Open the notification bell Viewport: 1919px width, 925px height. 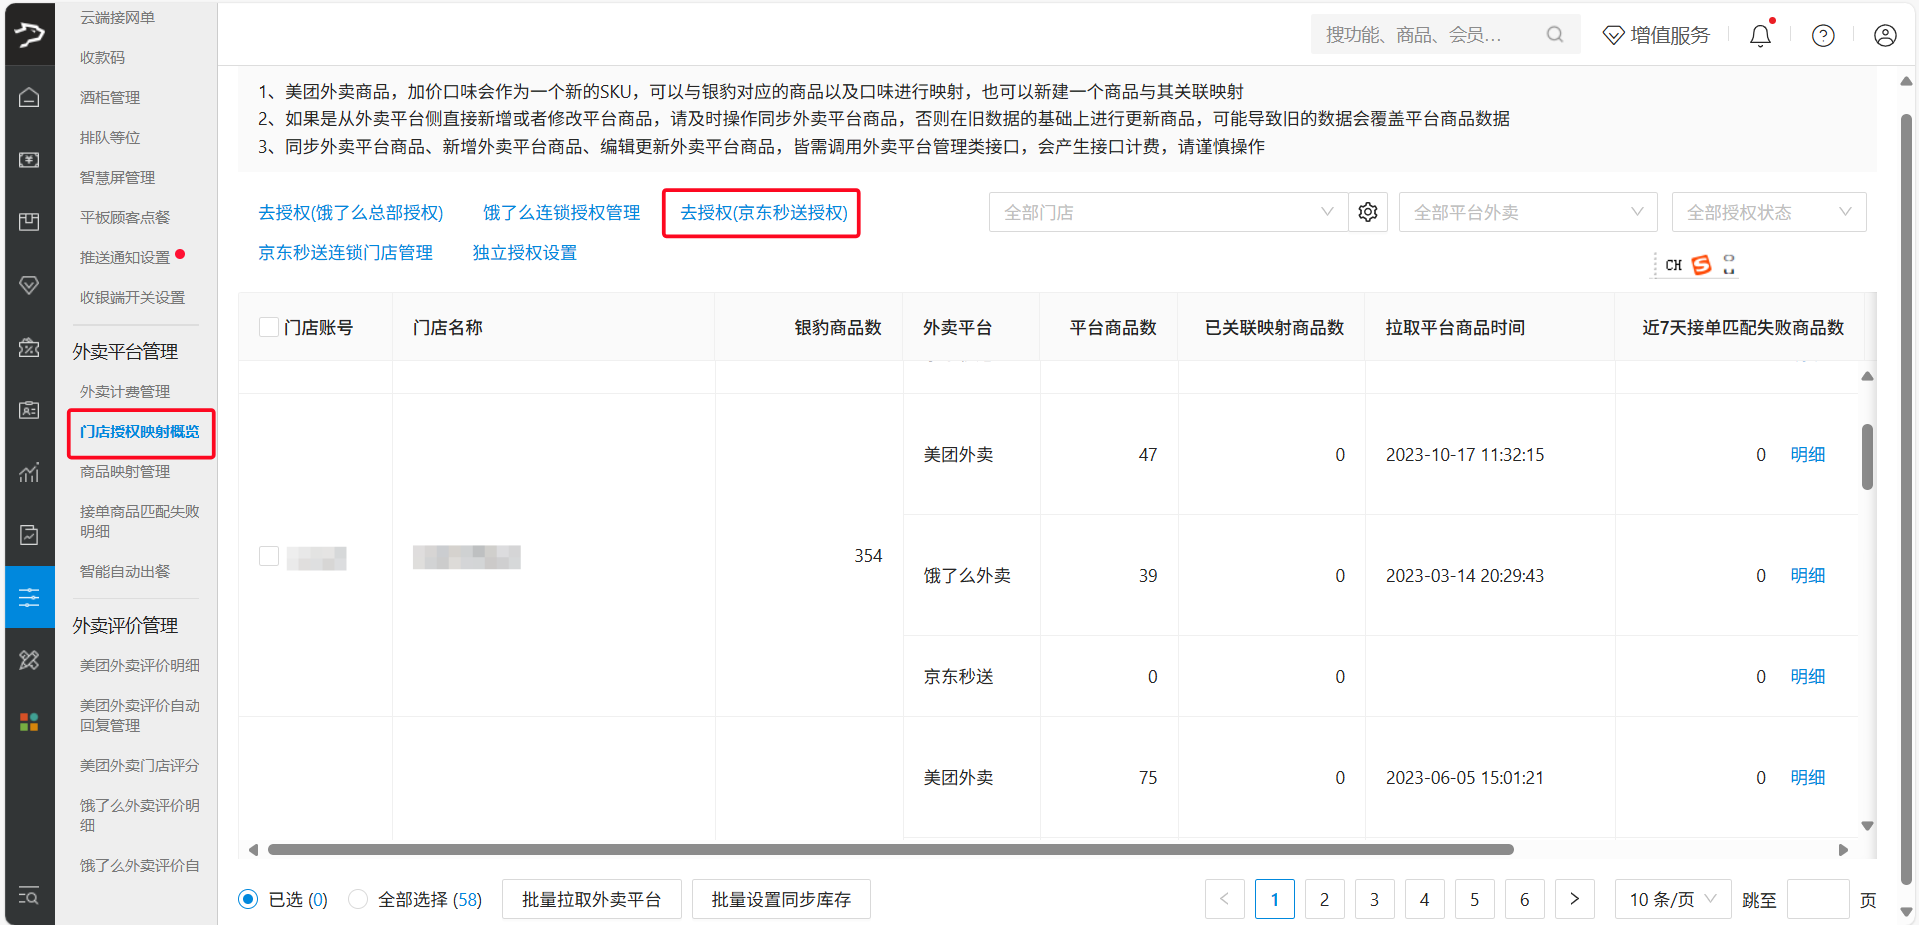pyautogui.click(x=1760, y=35)
